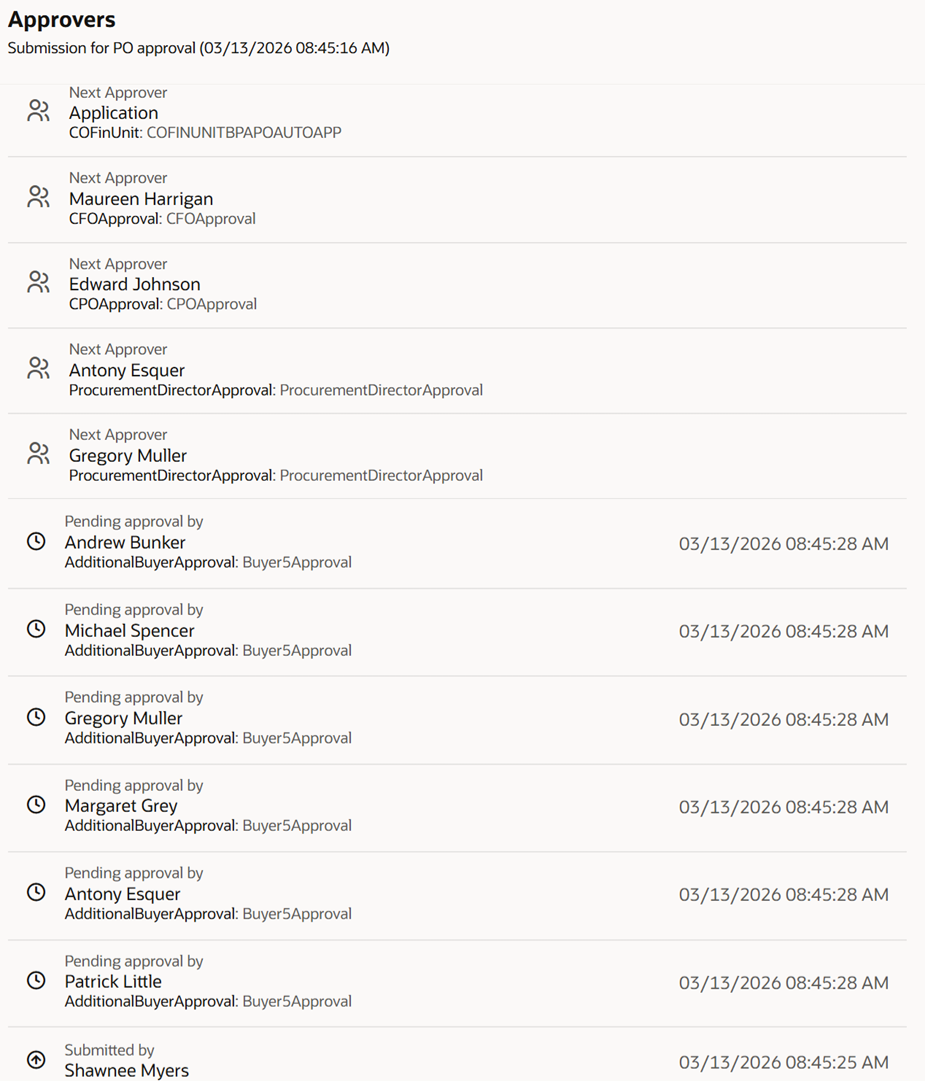Click the group icon beside Antony Esquer

(38, 368)
